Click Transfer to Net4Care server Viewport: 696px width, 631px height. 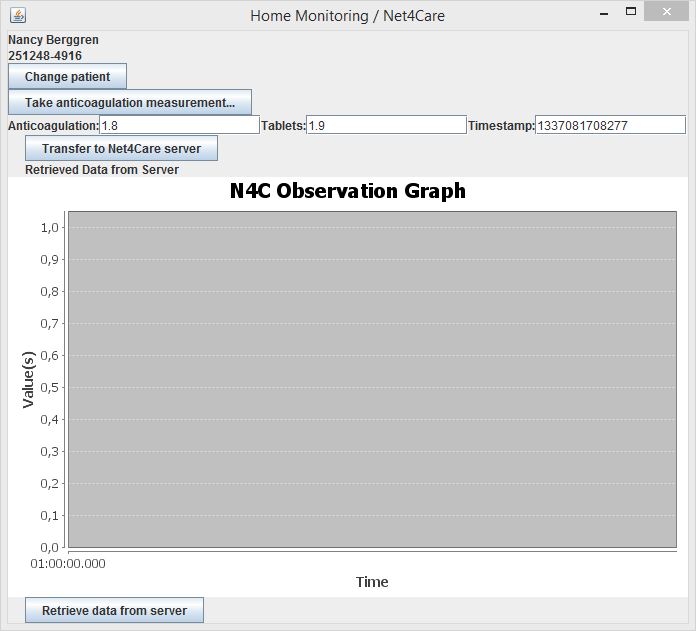point(121,149)
